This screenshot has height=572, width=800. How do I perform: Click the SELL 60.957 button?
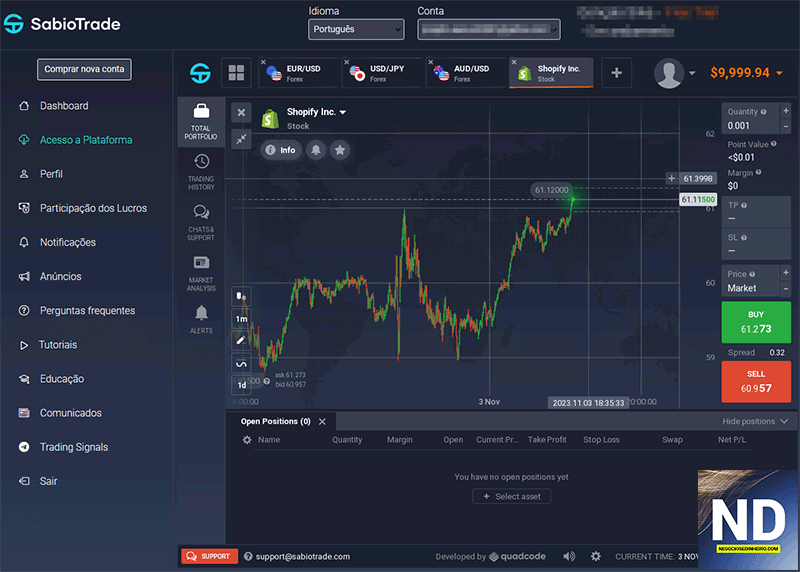756,382
